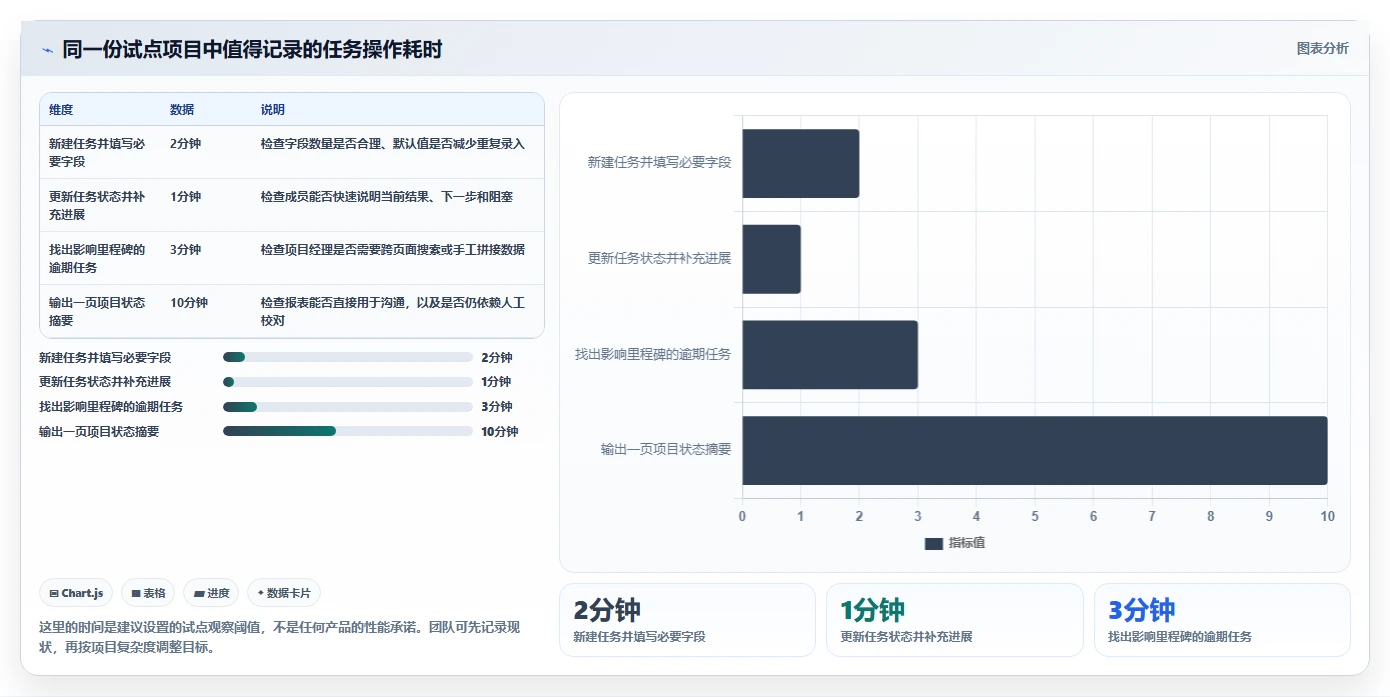Screen dimensions: 1390x697
Task: Click the chart y-axis label 新建任务并填写必要字段
Action: (x=660, y=162)
